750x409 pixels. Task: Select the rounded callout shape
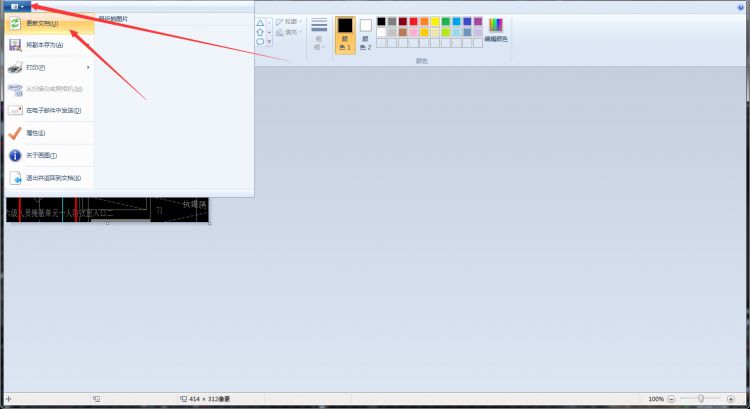click(x=260, y=42)
